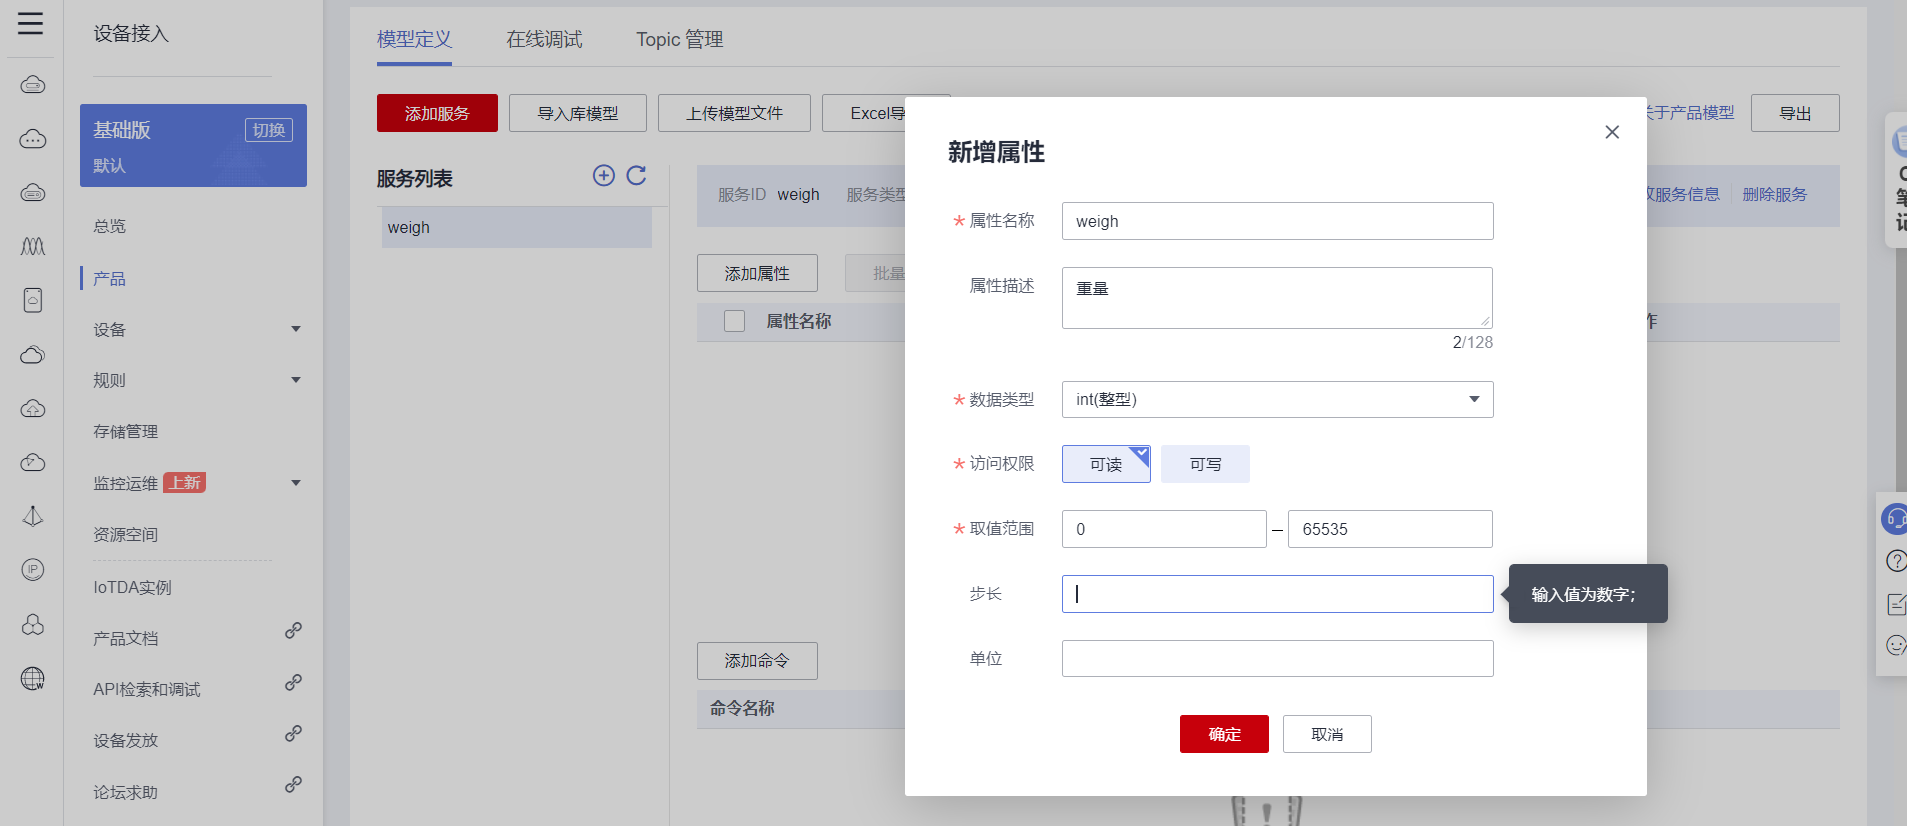Click the link icon next to API检索和调试
Screen dimensions: 1907x826
(x=293, y=683)
